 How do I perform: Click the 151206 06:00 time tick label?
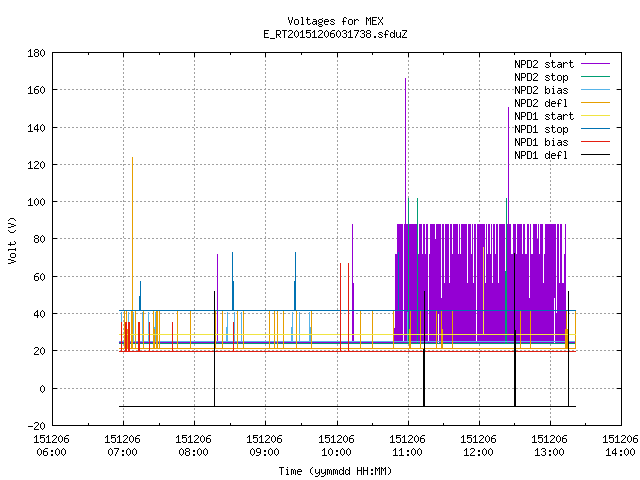pos(51,445)
